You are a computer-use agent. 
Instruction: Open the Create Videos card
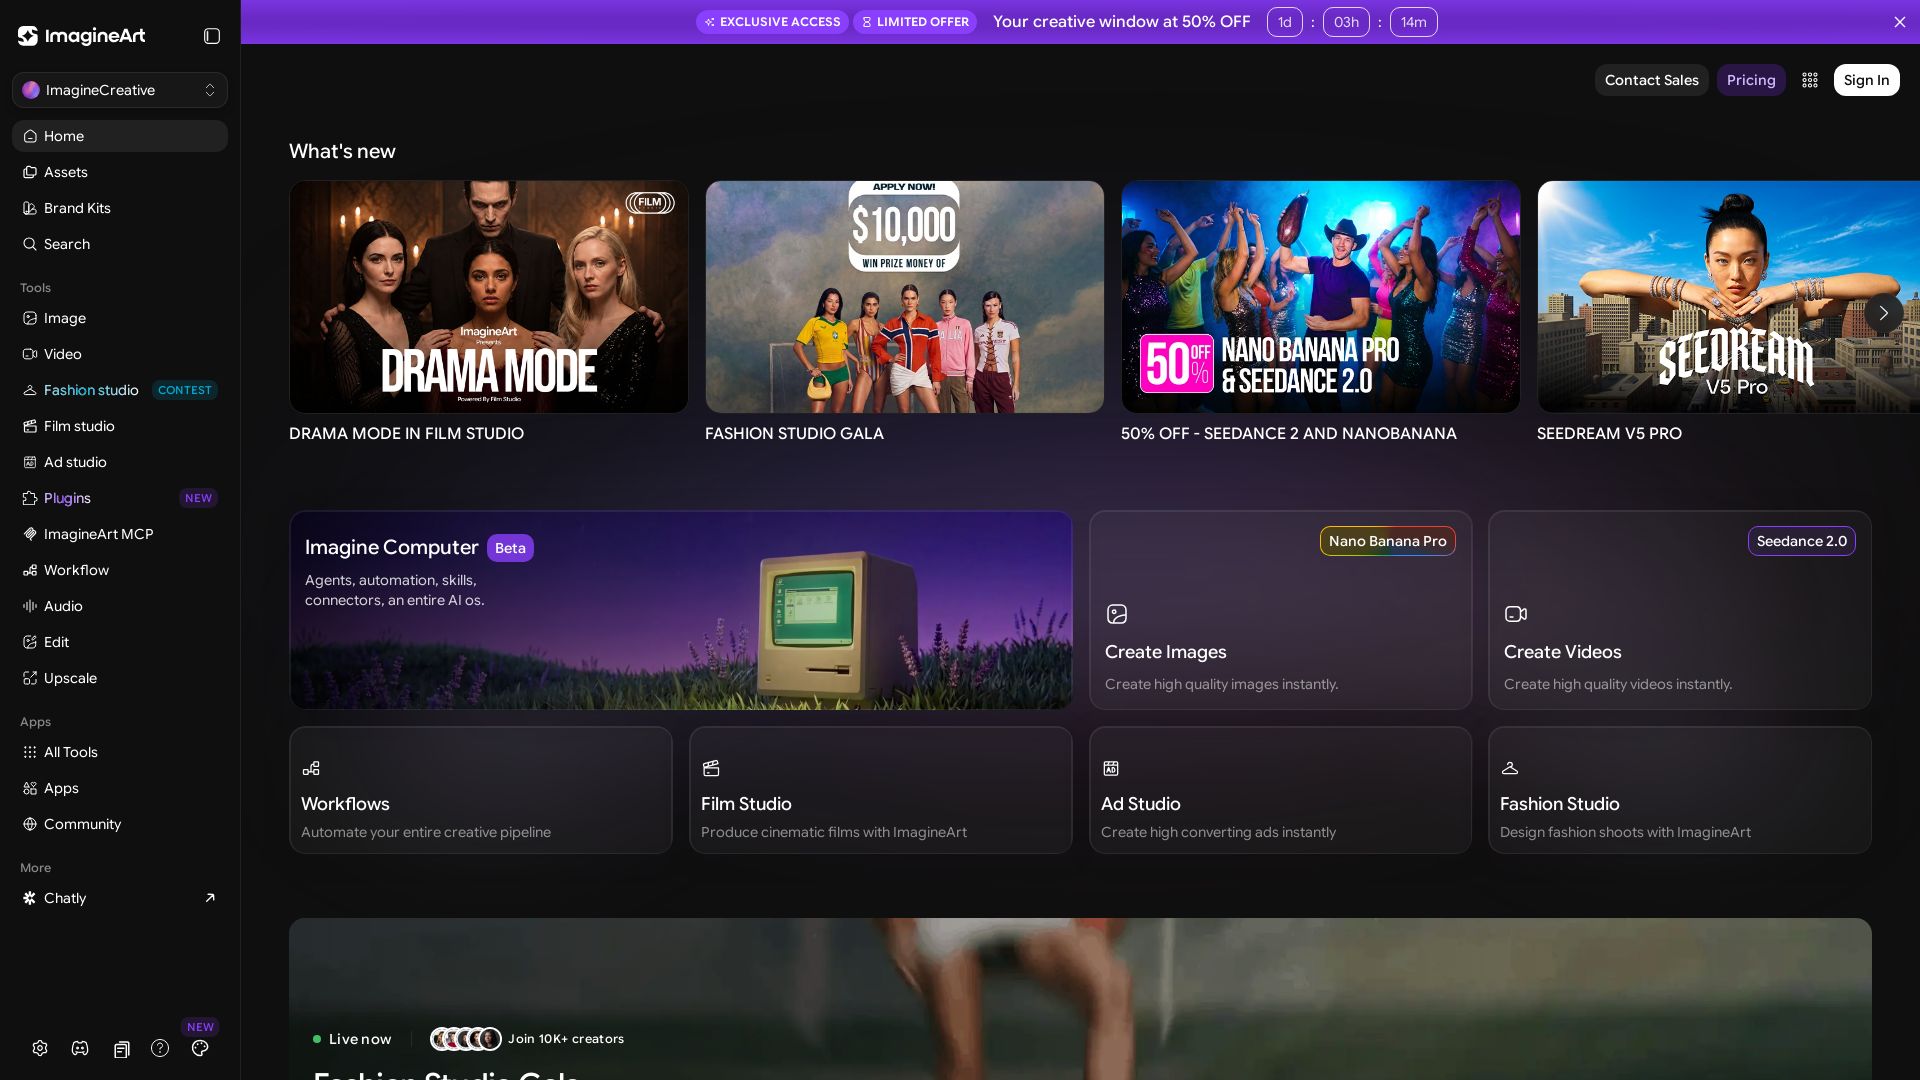[1680, 610]
